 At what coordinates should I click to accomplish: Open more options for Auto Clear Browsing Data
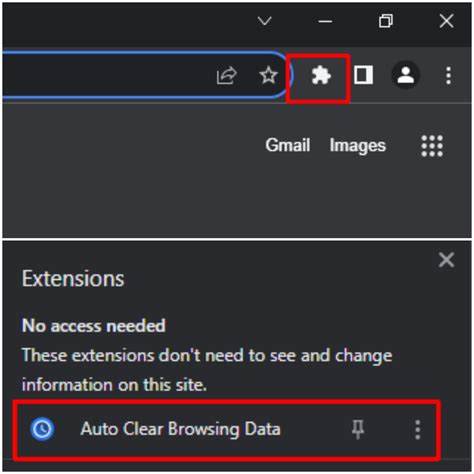click(x=417, y=429)
